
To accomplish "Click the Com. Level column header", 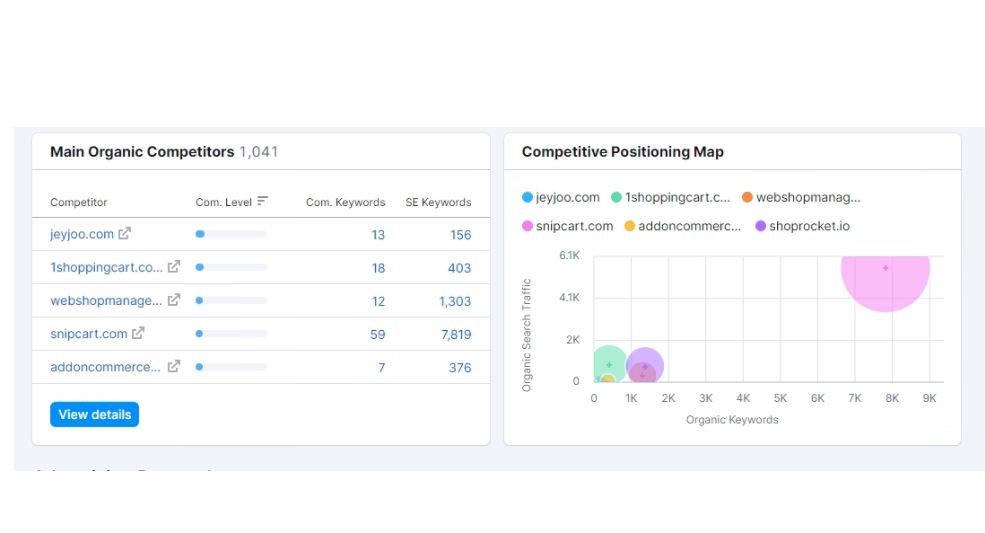I will 224,202.
